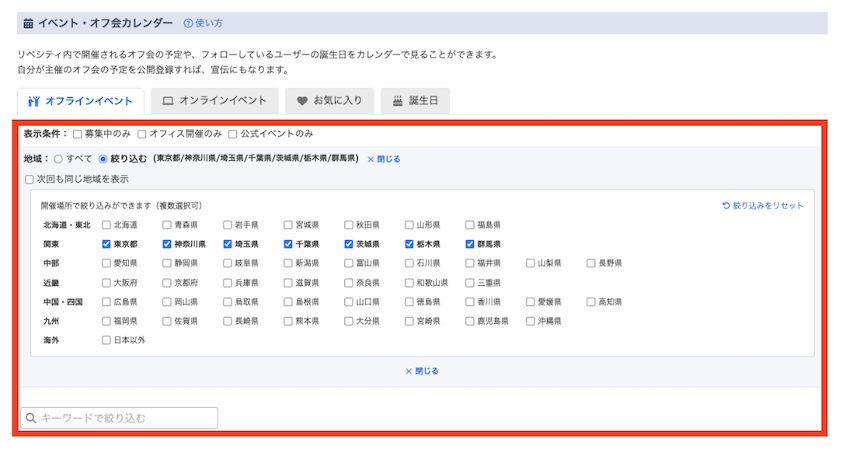The width and height of the screenshot is (848, 450).
Task: Uncheck the 栃木県 checkbox
Action: click(409, 244)
